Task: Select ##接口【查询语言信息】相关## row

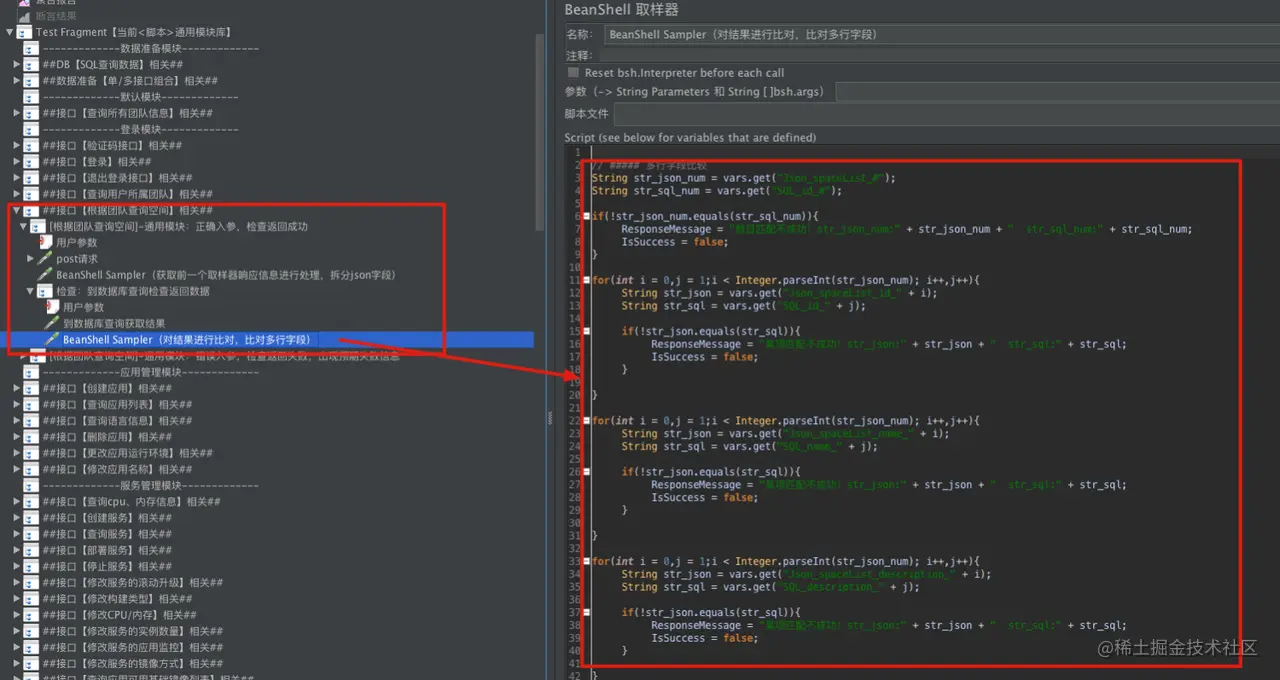Action: click(x=117, y=421)
